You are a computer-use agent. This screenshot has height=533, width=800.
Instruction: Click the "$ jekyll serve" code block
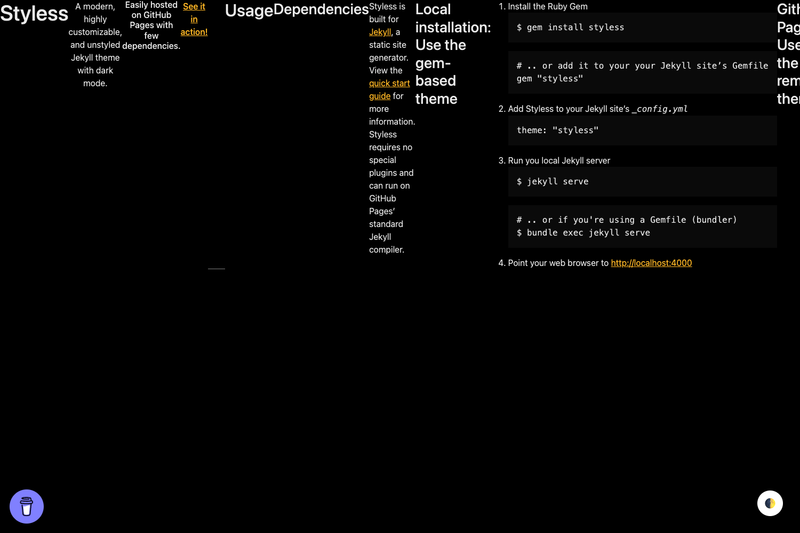[x=642, y=182]
